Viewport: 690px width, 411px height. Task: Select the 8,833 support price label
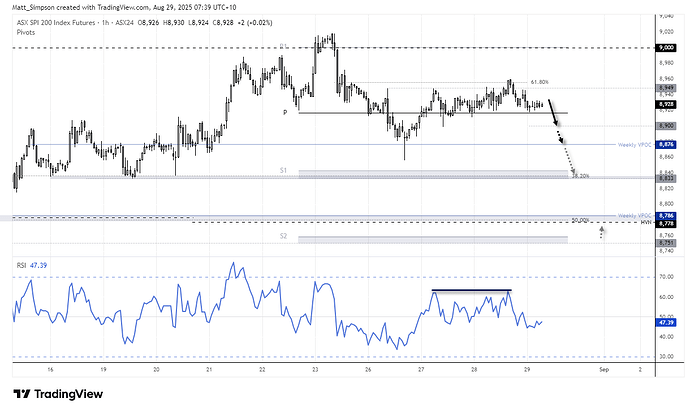[x=666, y=178]
